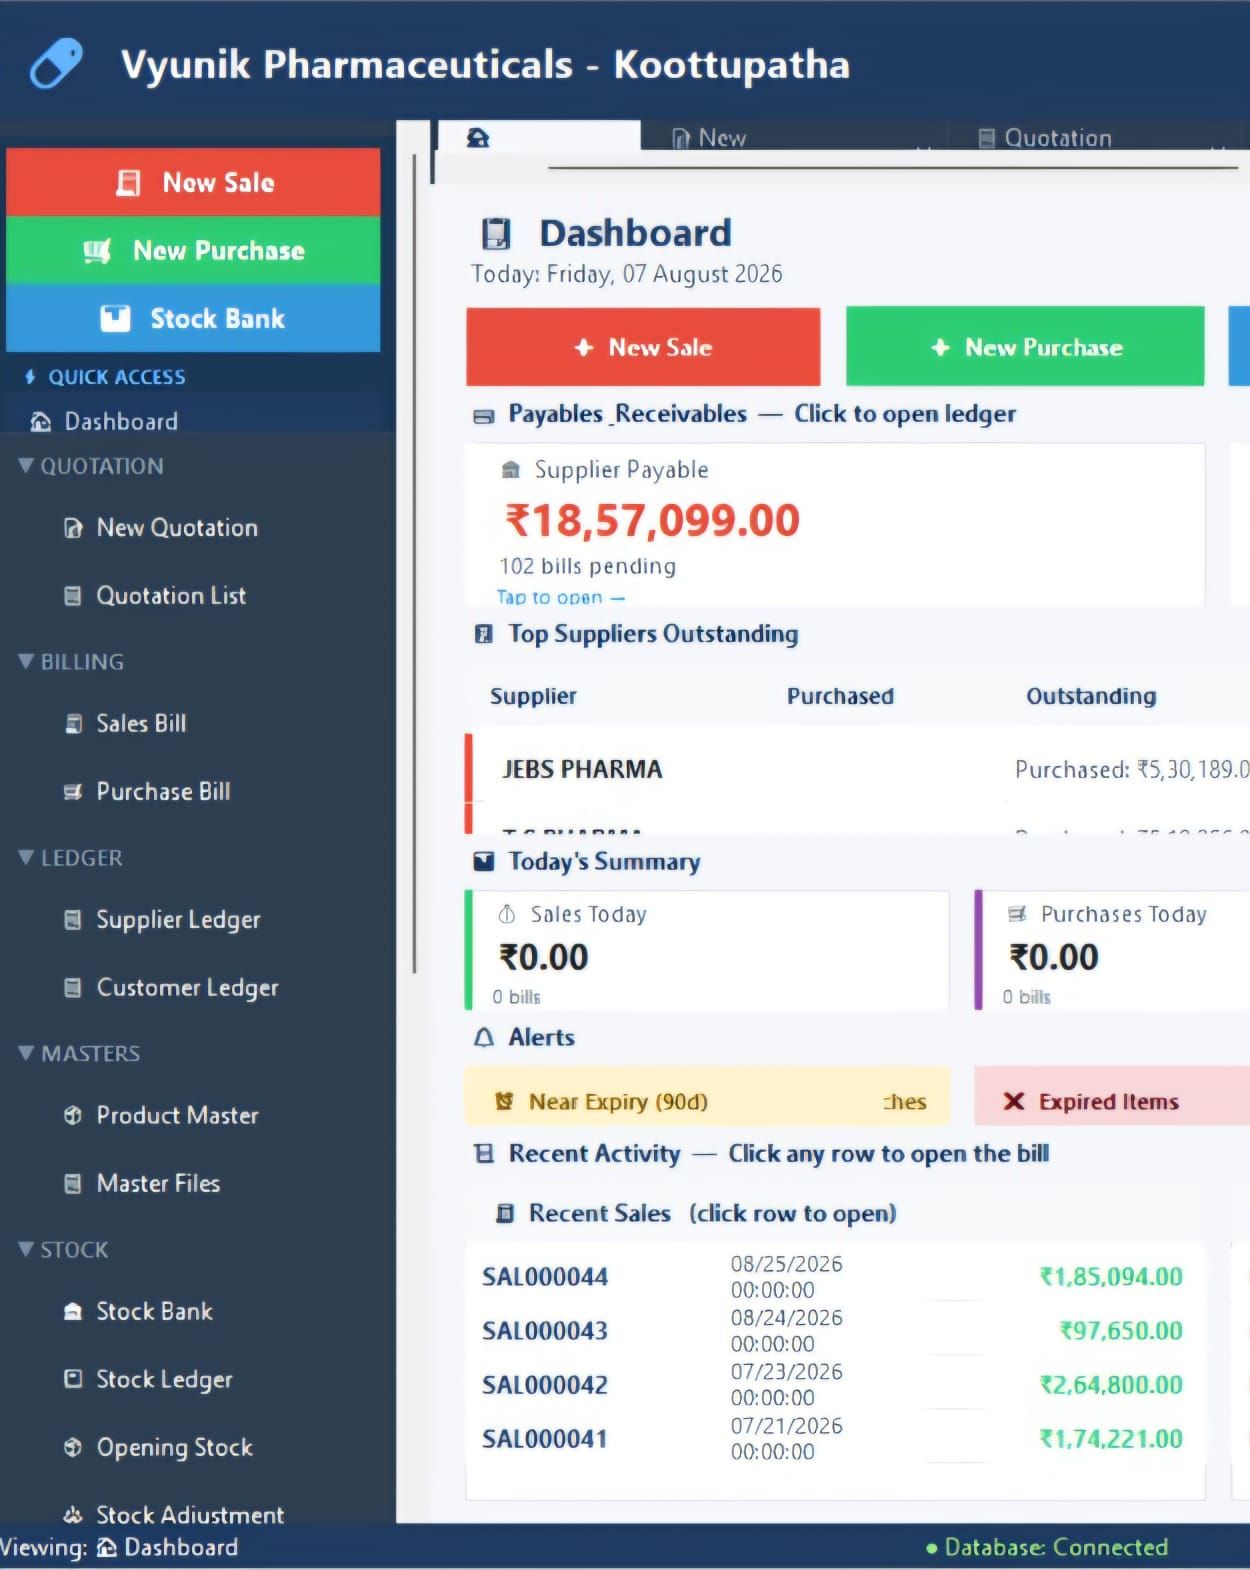Click the Quotation List icon
Image resolution: width=1250 pixels, height=1570 pixels.
coord(73,596)
